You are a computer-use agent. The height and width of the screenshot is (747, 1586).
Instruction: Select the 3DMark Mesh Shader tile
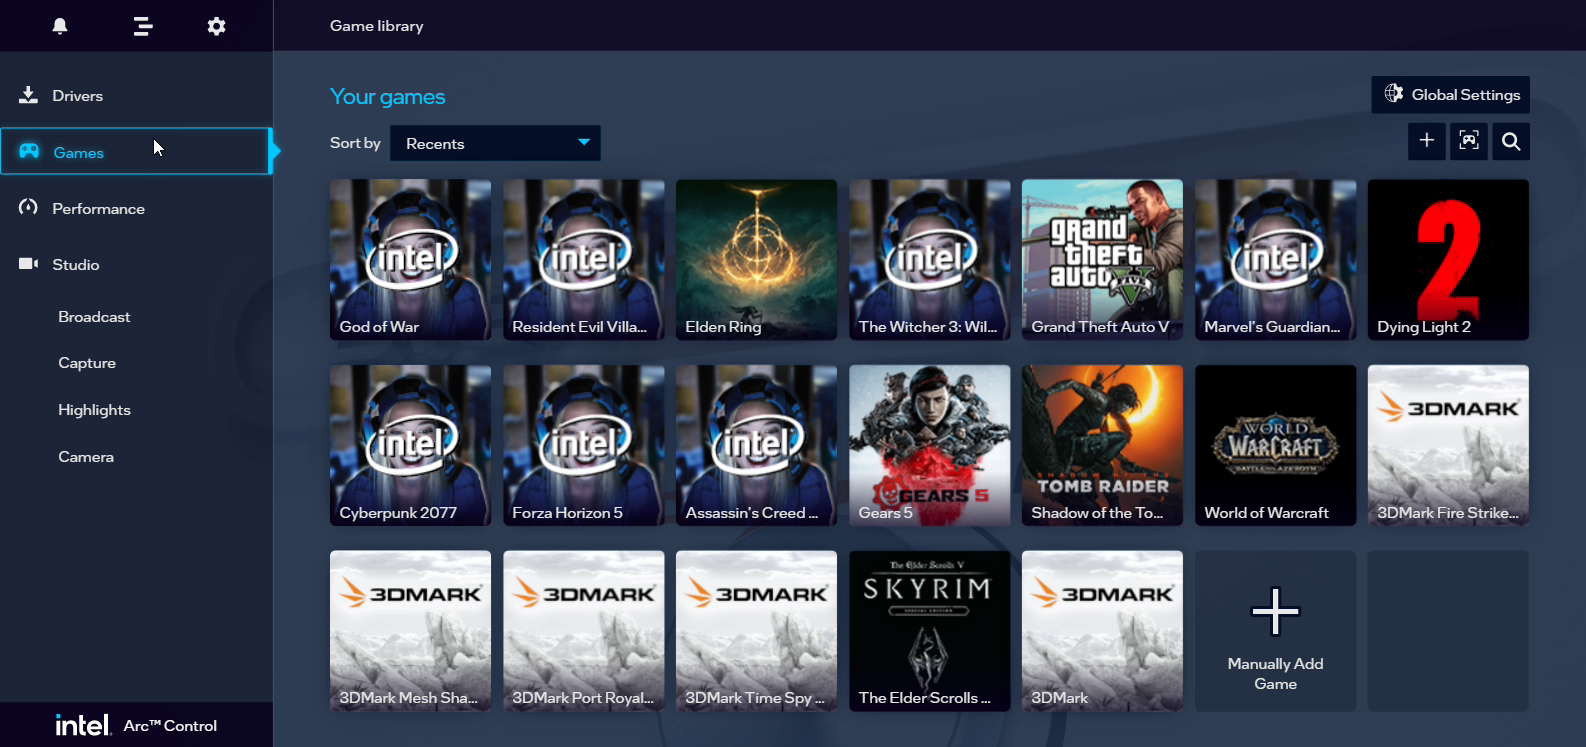tap(410, 631)
